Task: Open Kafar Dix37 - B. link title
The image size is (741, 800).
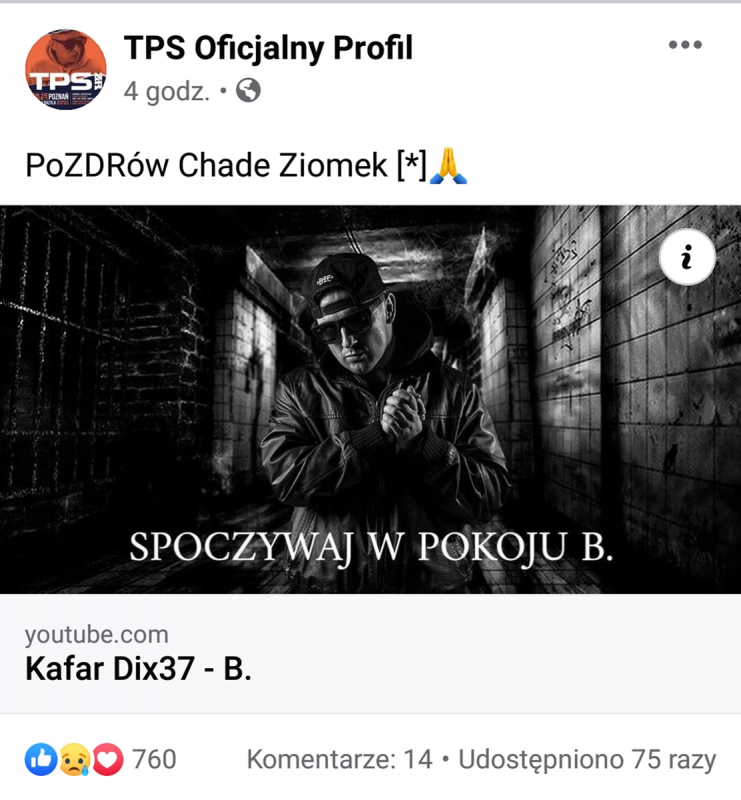Action: pos(138,668)
